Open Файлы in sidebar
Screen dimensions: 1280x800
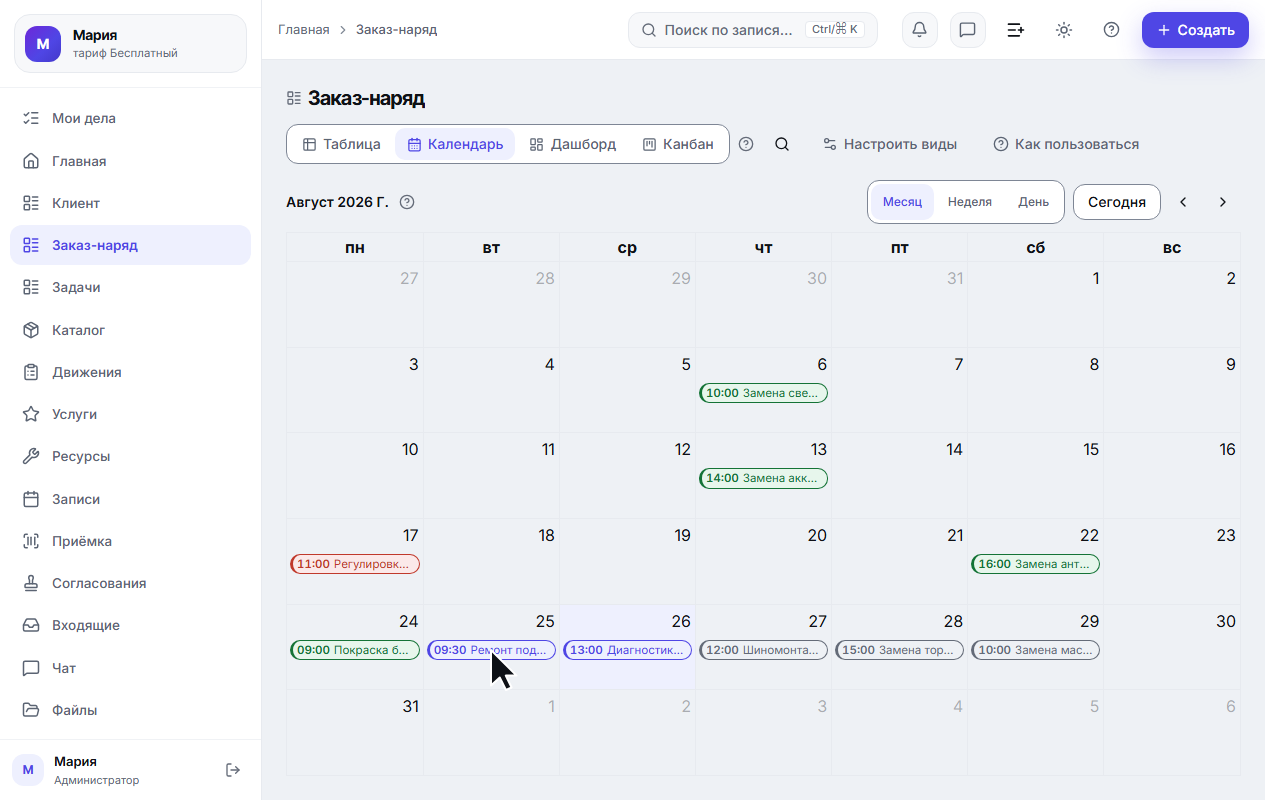coord(130,710)
